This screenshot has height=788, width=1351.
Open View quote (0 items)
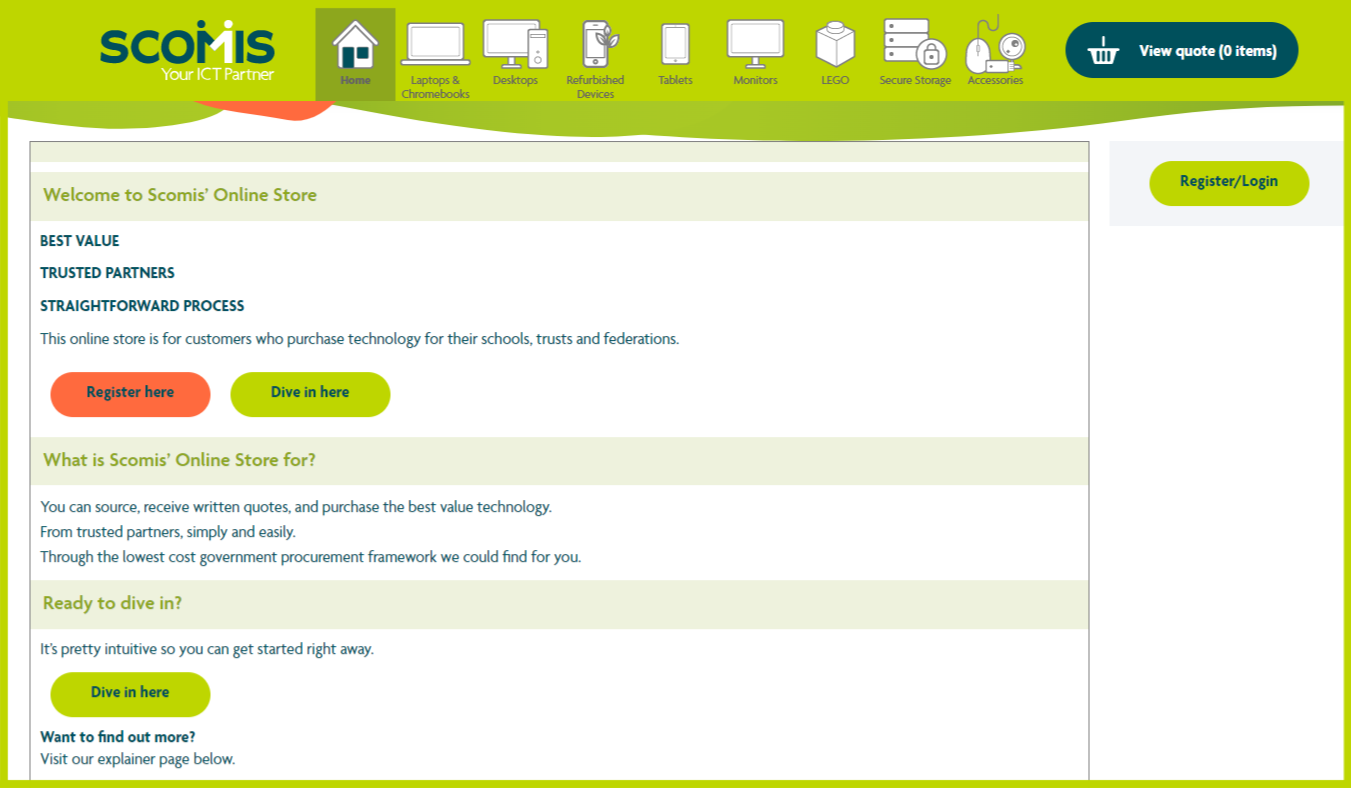[x=1207, y=51]
